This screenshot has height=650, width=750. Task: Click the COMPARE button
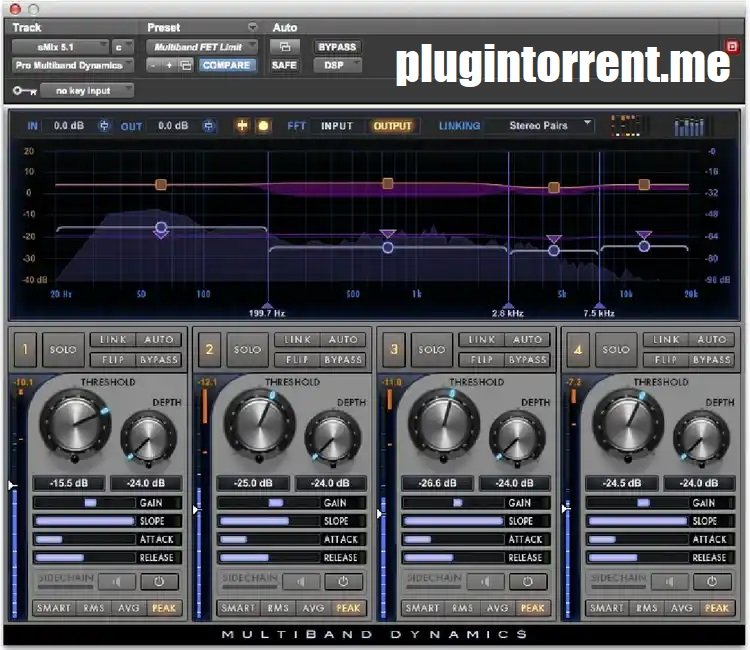pos(226,65)
